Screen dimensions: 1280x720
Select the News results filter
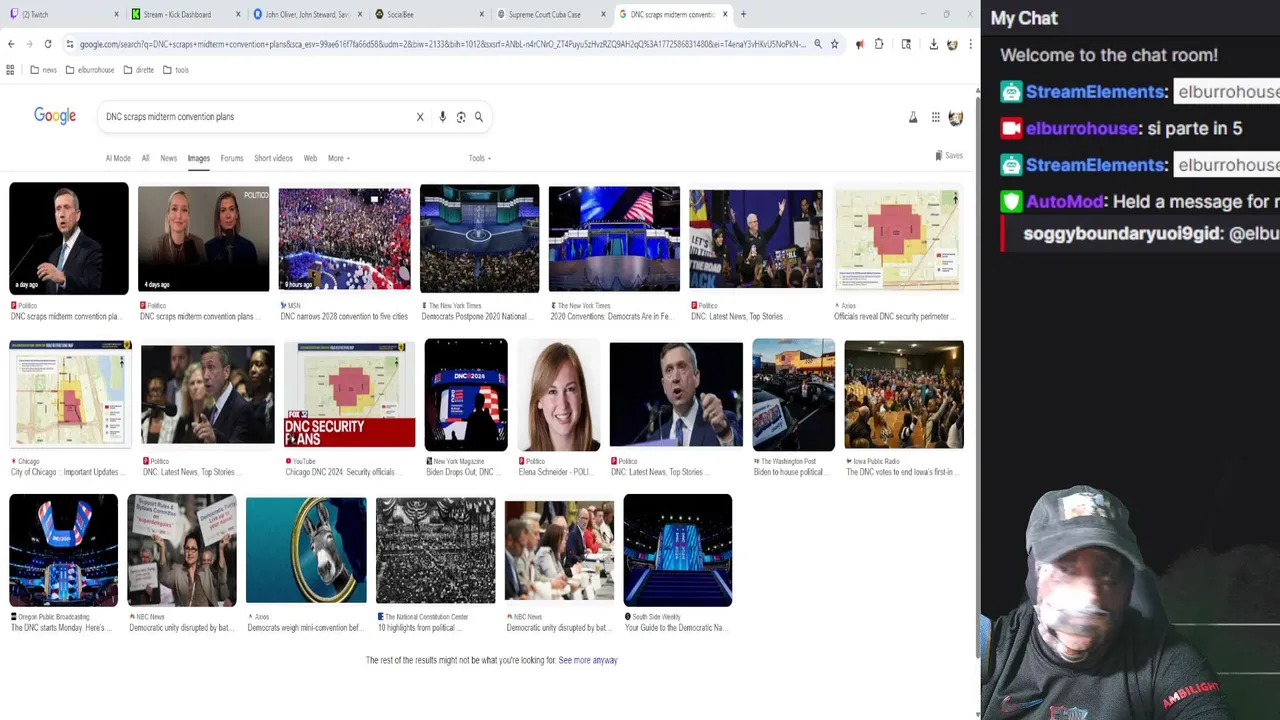[168, 158]
